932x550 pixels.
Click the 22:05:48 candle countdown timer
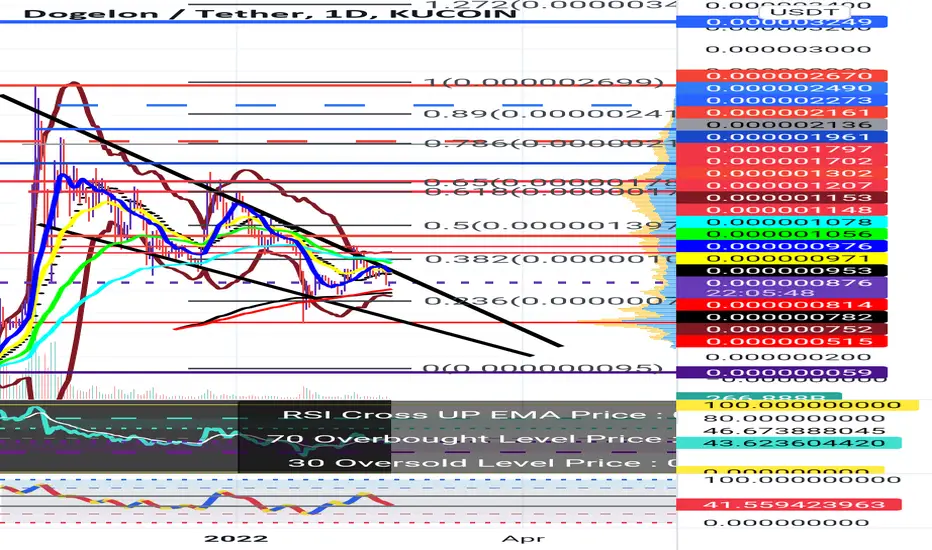760,293
